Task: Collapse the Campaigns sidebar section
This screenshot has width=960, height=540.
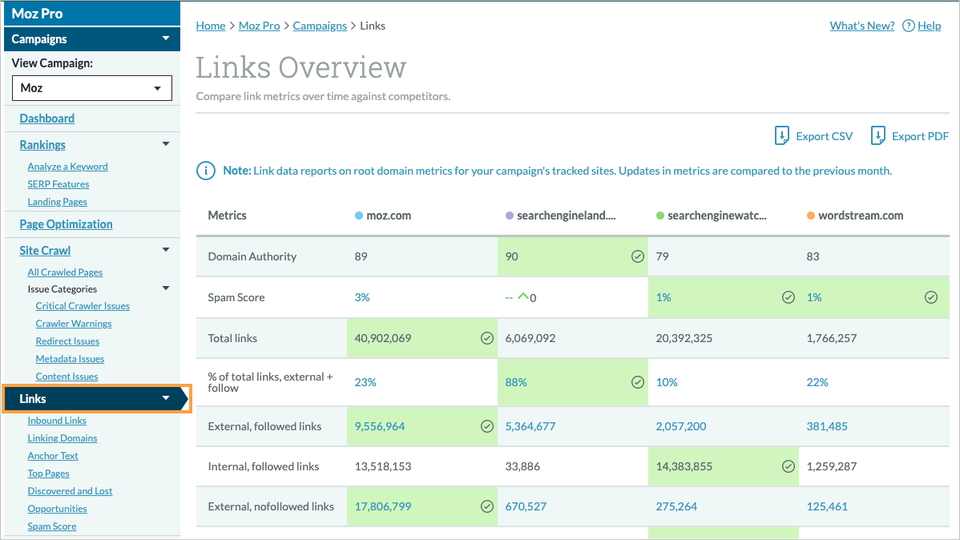Action: [x=166, y=39]
